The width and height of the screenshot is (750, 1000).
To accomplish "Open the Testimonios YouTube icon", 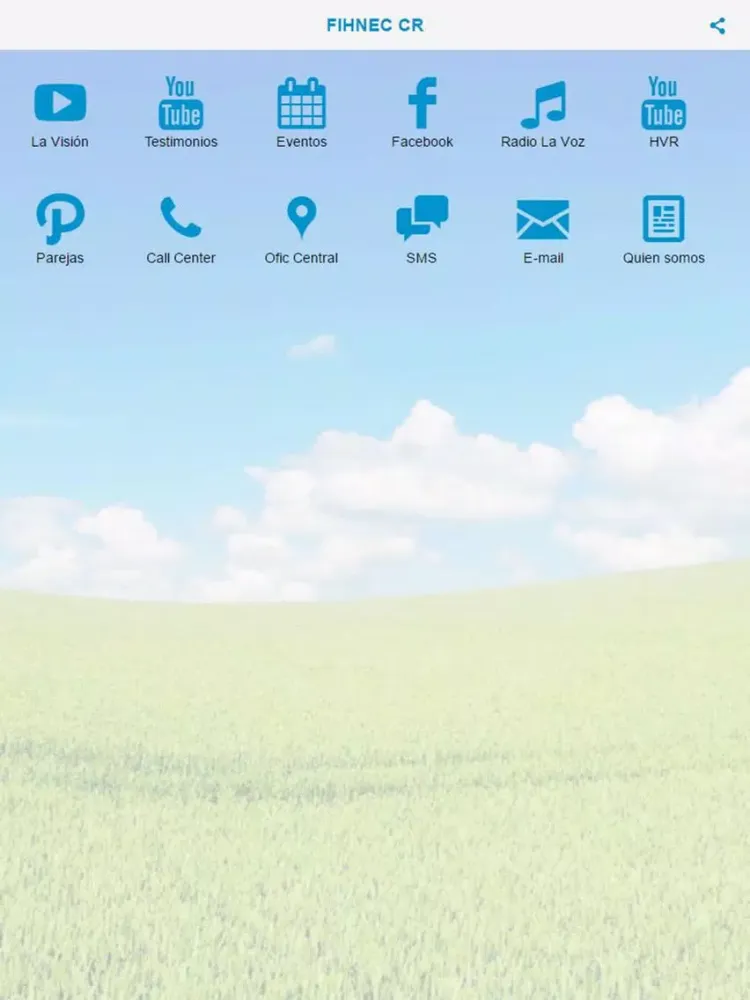I will (x=180, y=103).
